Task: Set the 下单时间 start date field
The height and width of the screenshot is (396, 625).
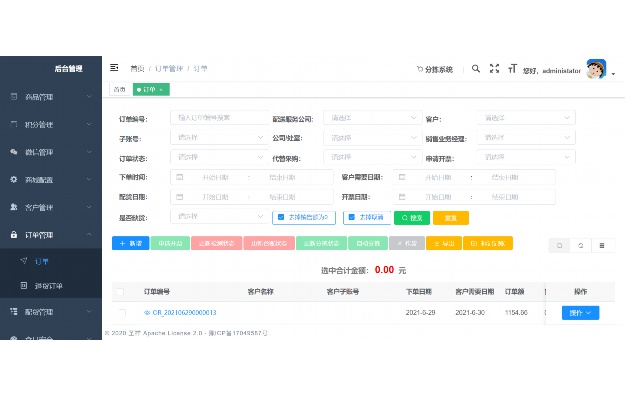Action: click(x=215, y=177)
